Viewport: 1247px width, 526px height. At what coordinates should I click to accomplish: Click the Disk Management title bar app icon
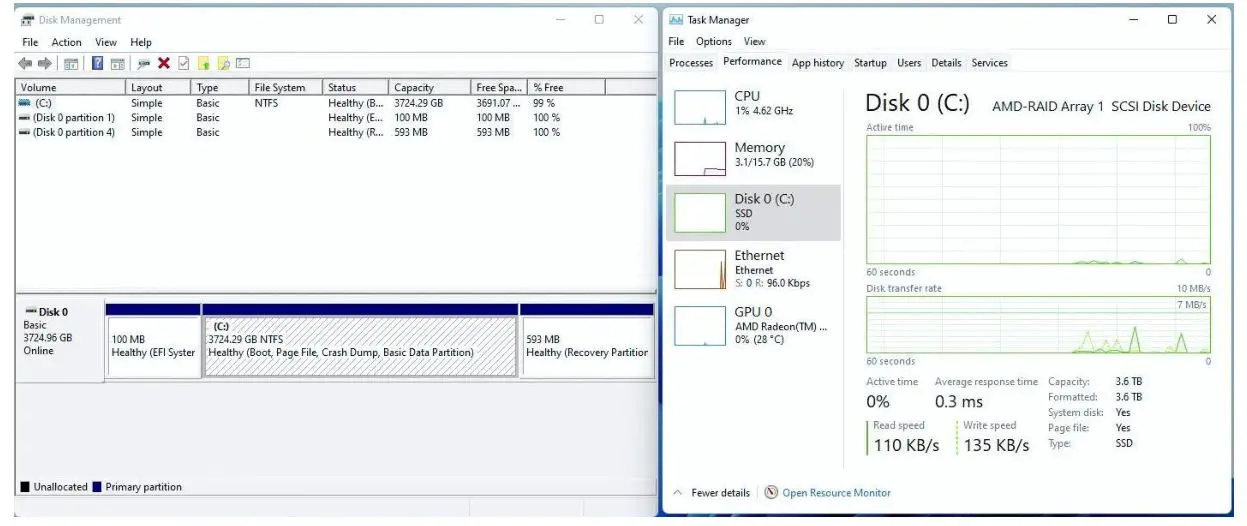tap(28, 20)
